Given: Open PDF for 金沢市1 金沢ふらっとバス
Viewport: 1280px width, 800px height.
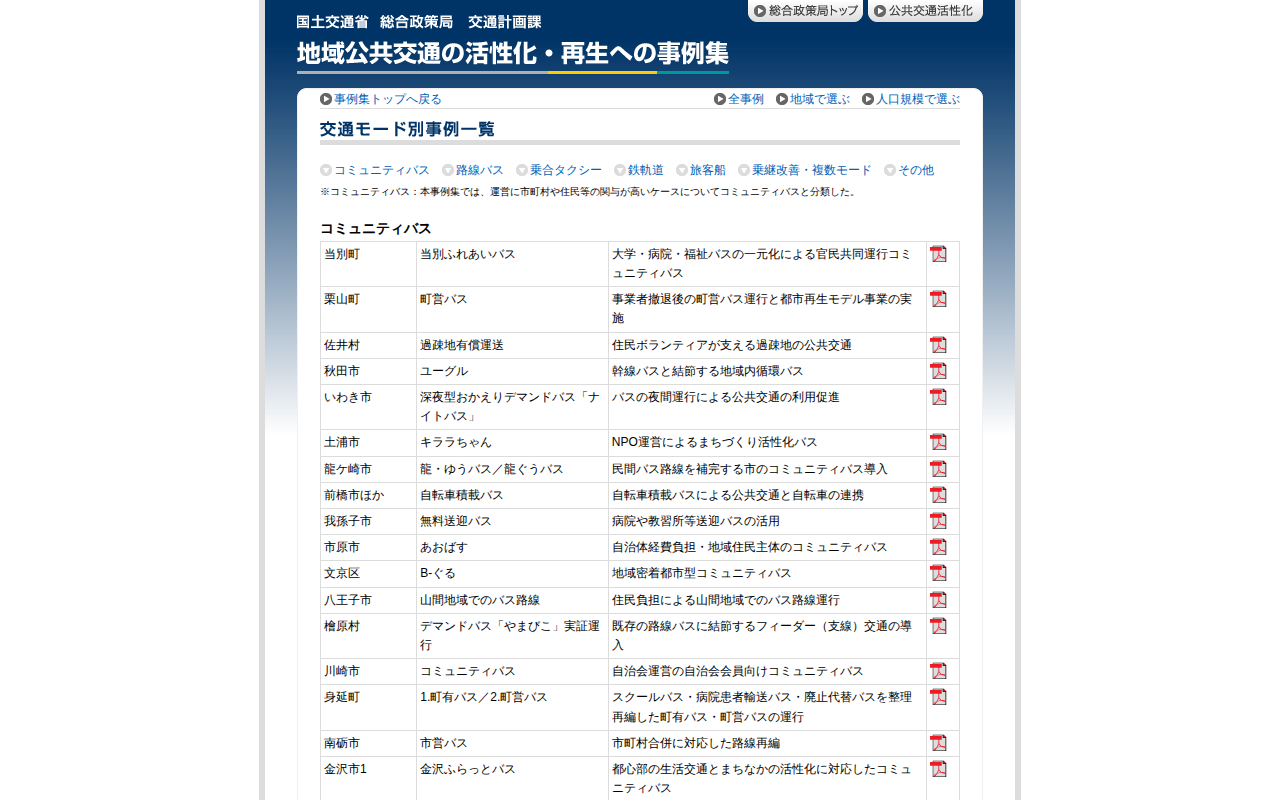Looking at the screenshot, I should point(938,769).
